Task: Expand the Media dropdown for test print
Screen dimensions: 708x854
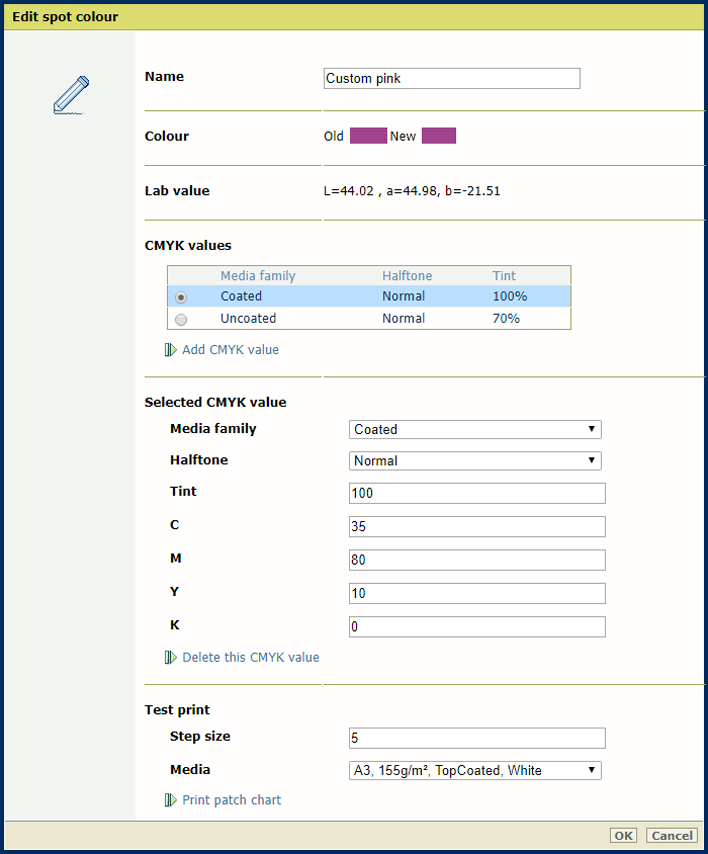Action: click(475, 770)
